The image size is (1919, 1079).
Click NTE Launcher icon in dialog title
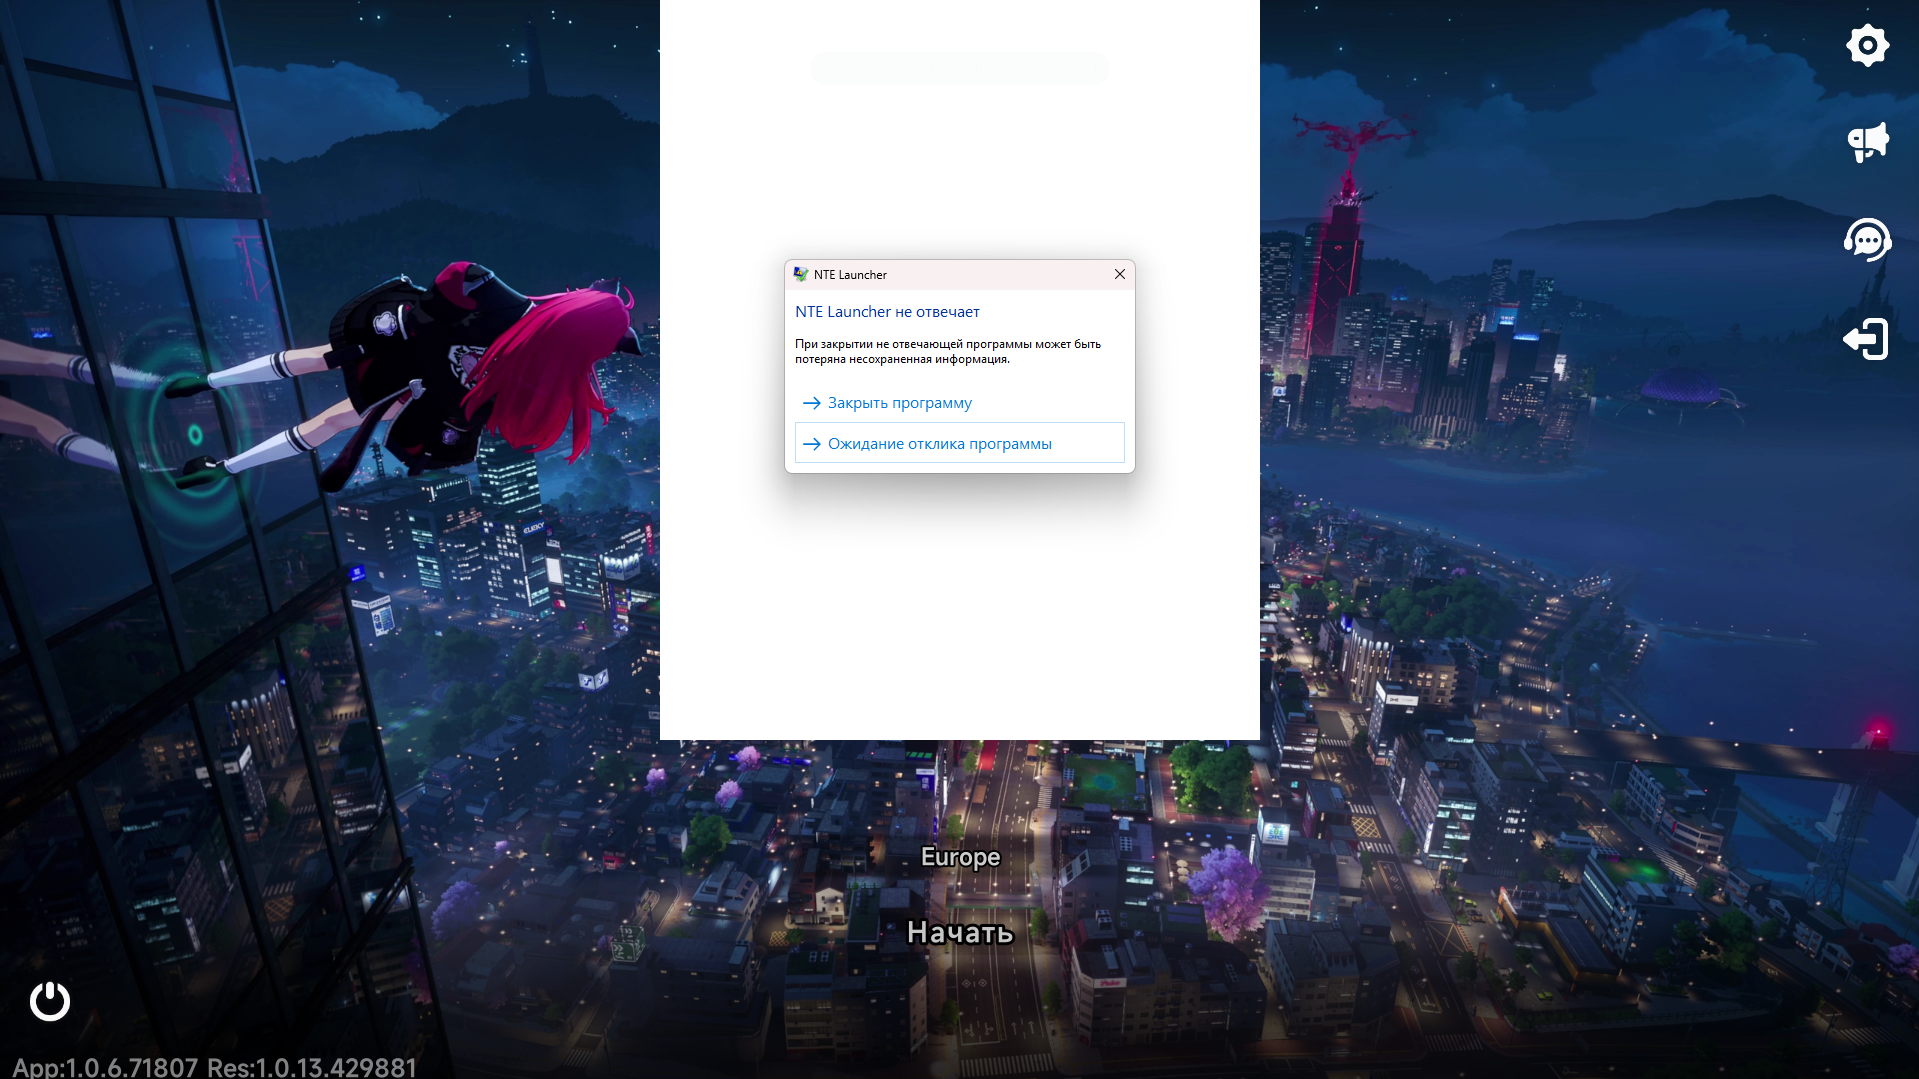(800, 274)
